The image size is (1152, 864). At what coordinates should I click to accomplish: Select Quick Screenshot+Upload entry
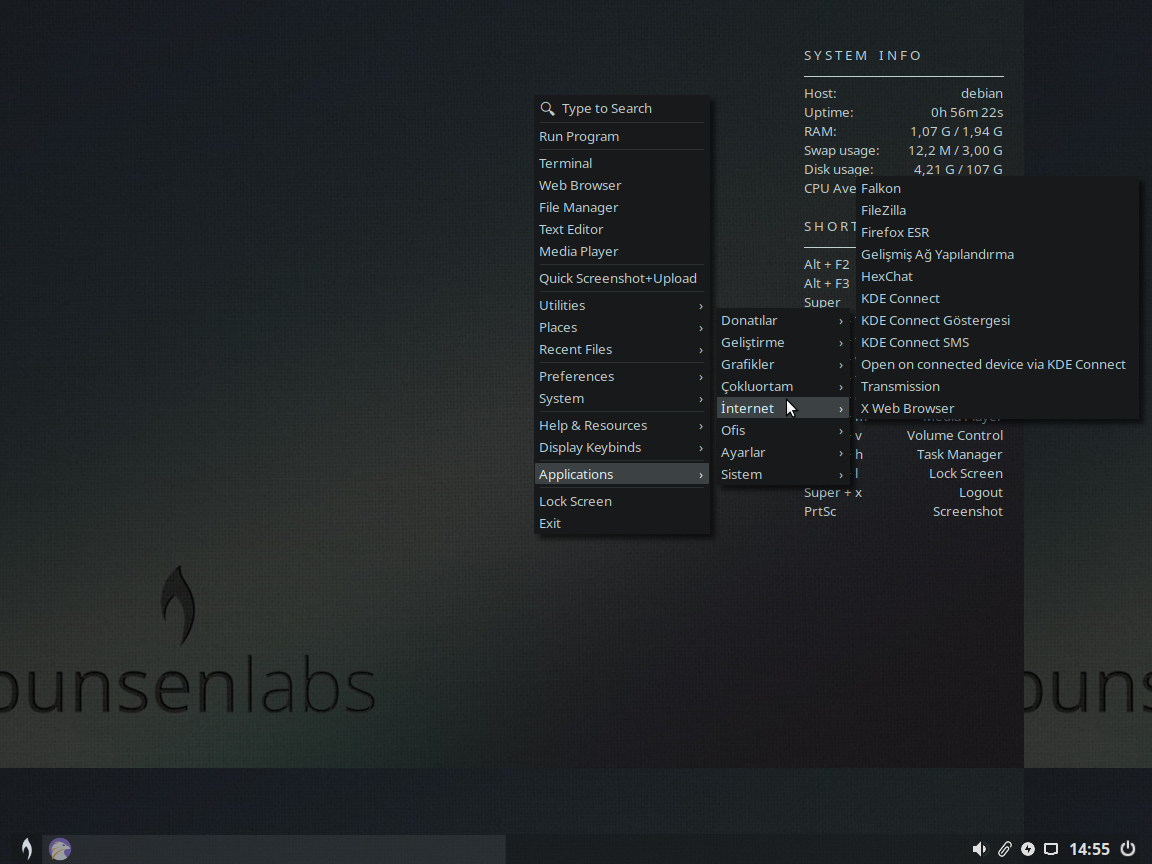[622, 278]
